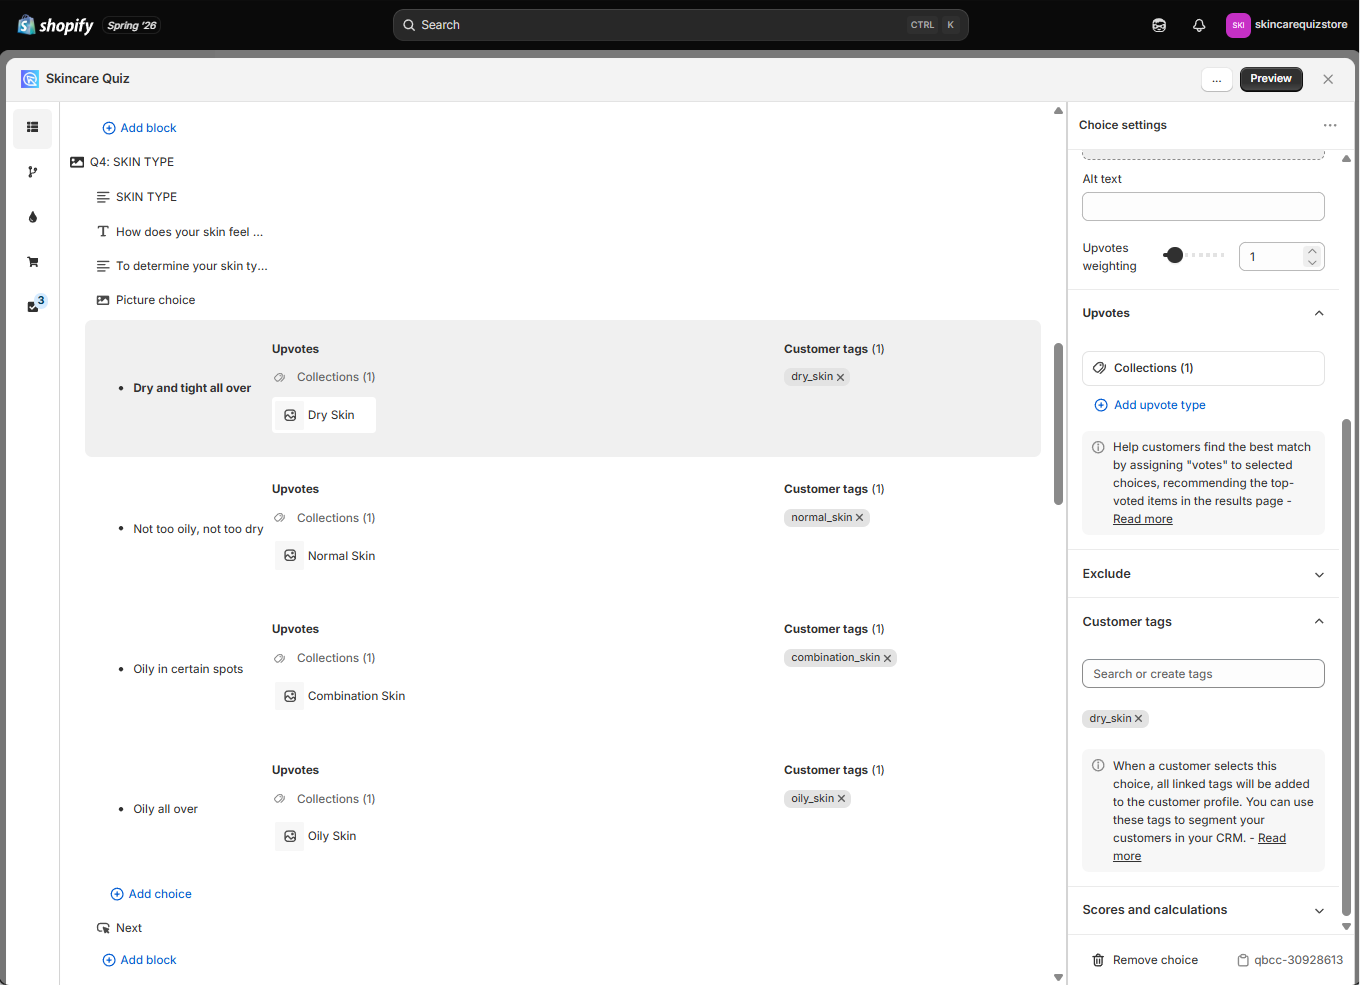Click the Shopify Search bar
Screen dimensions: 1360x986
click(680, 25)
